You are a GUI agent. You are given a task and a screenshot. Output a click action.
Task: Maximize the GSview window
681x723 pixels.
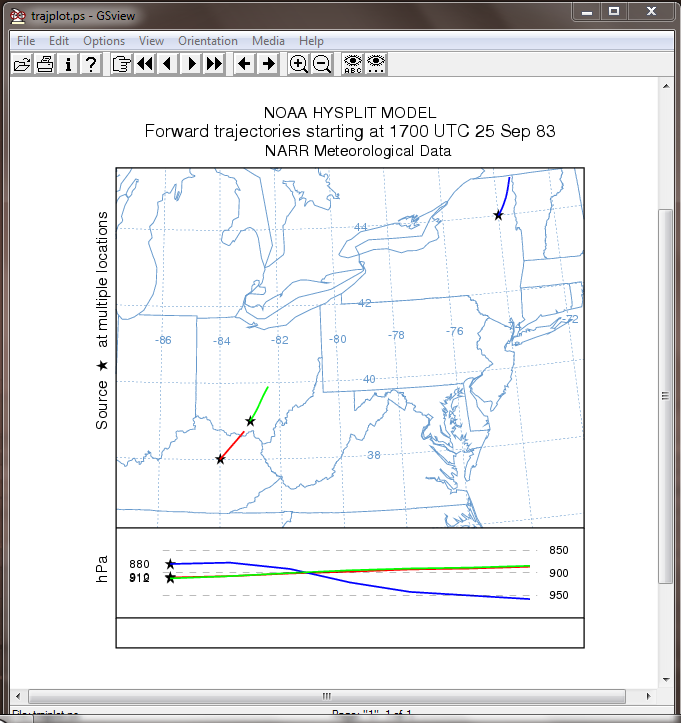click(614, 12)
